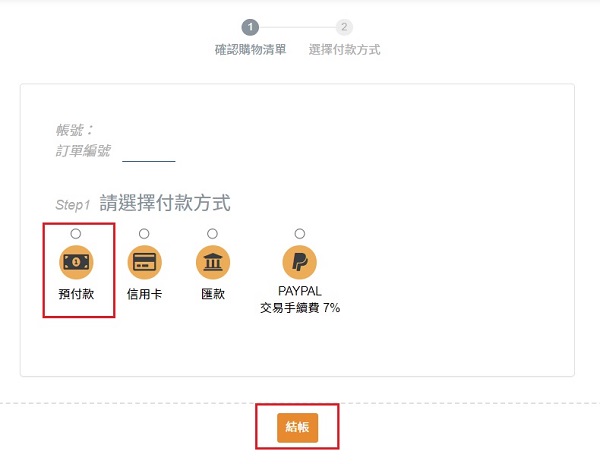Select the 匯款 radio button
The image size is (600, 464).
212,233
